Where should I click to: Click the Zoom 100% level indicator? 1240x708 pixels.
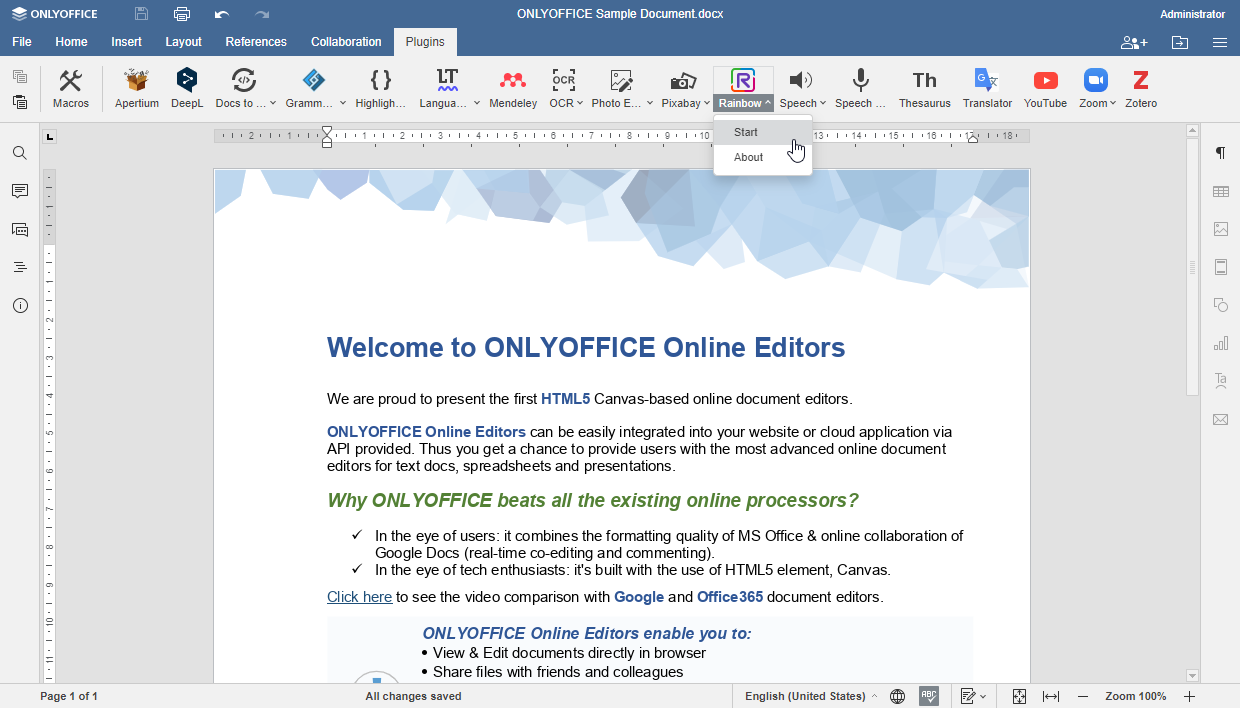coord(1136,696)
